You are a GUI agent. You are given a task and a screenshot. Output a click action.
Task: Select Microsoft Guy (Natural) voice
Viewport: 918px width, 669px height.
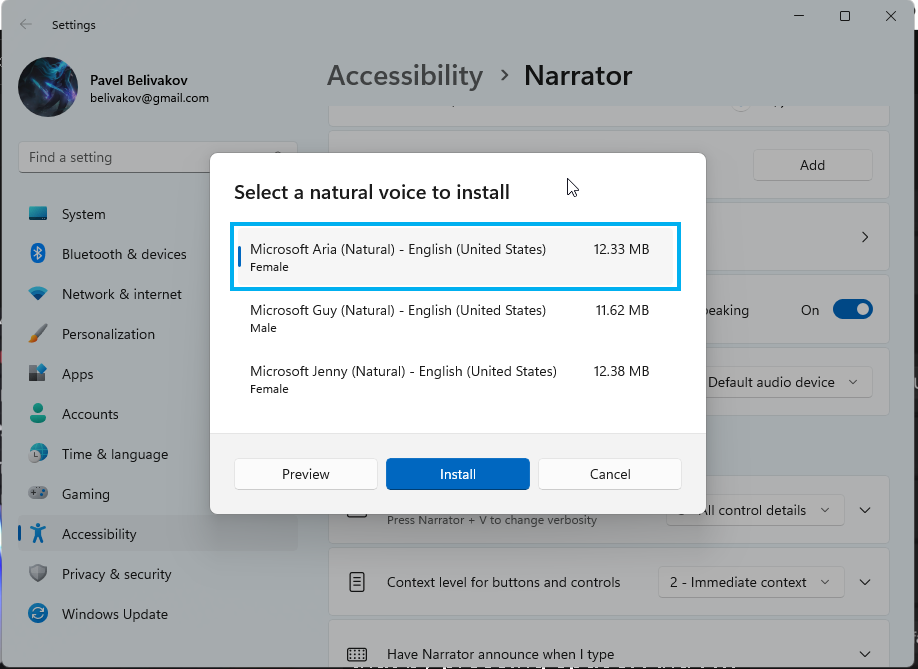pyautogui.click(x=455, y=318)
